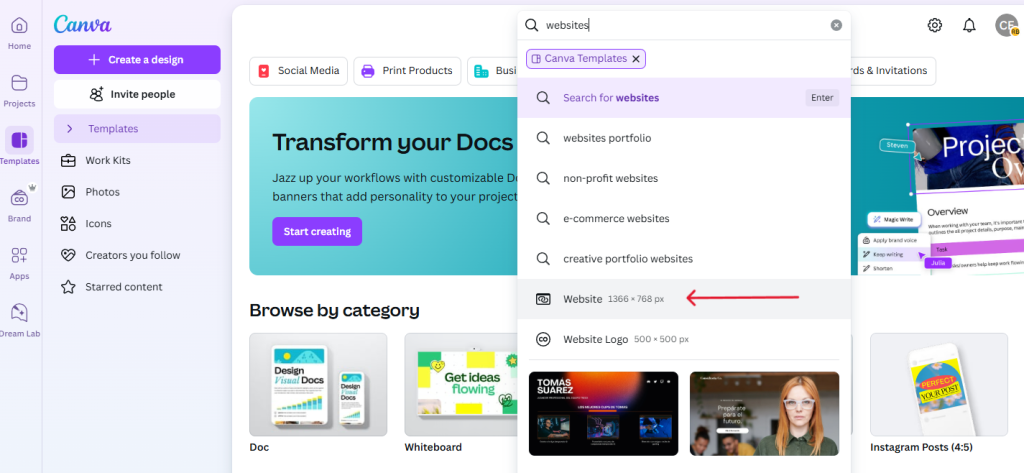
Task: Click the Website Logo design type icon
Action: tap(543, 339)
